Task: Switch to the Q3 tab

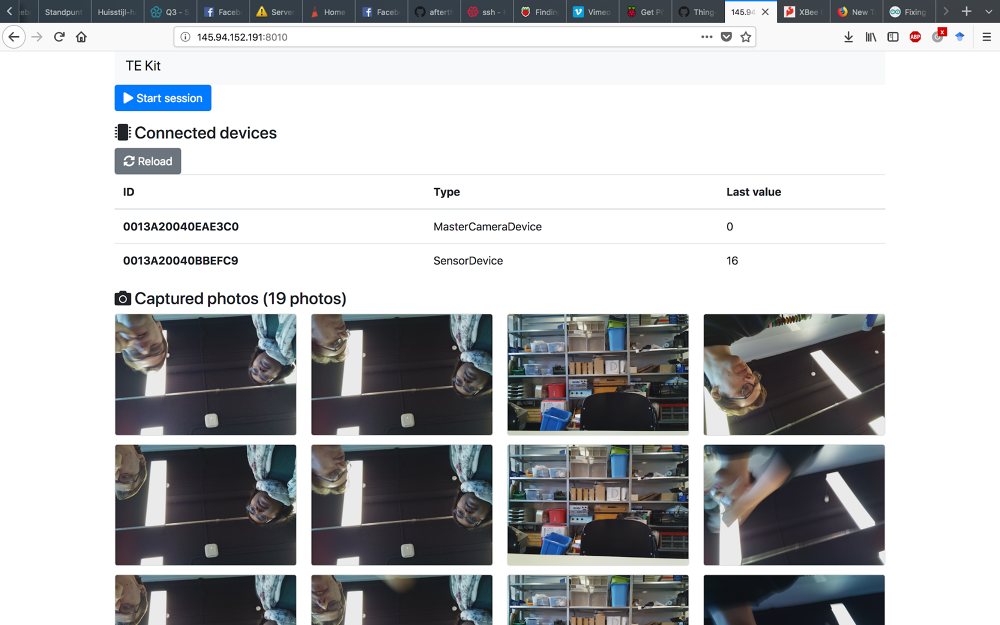Action: coord(170,11)
